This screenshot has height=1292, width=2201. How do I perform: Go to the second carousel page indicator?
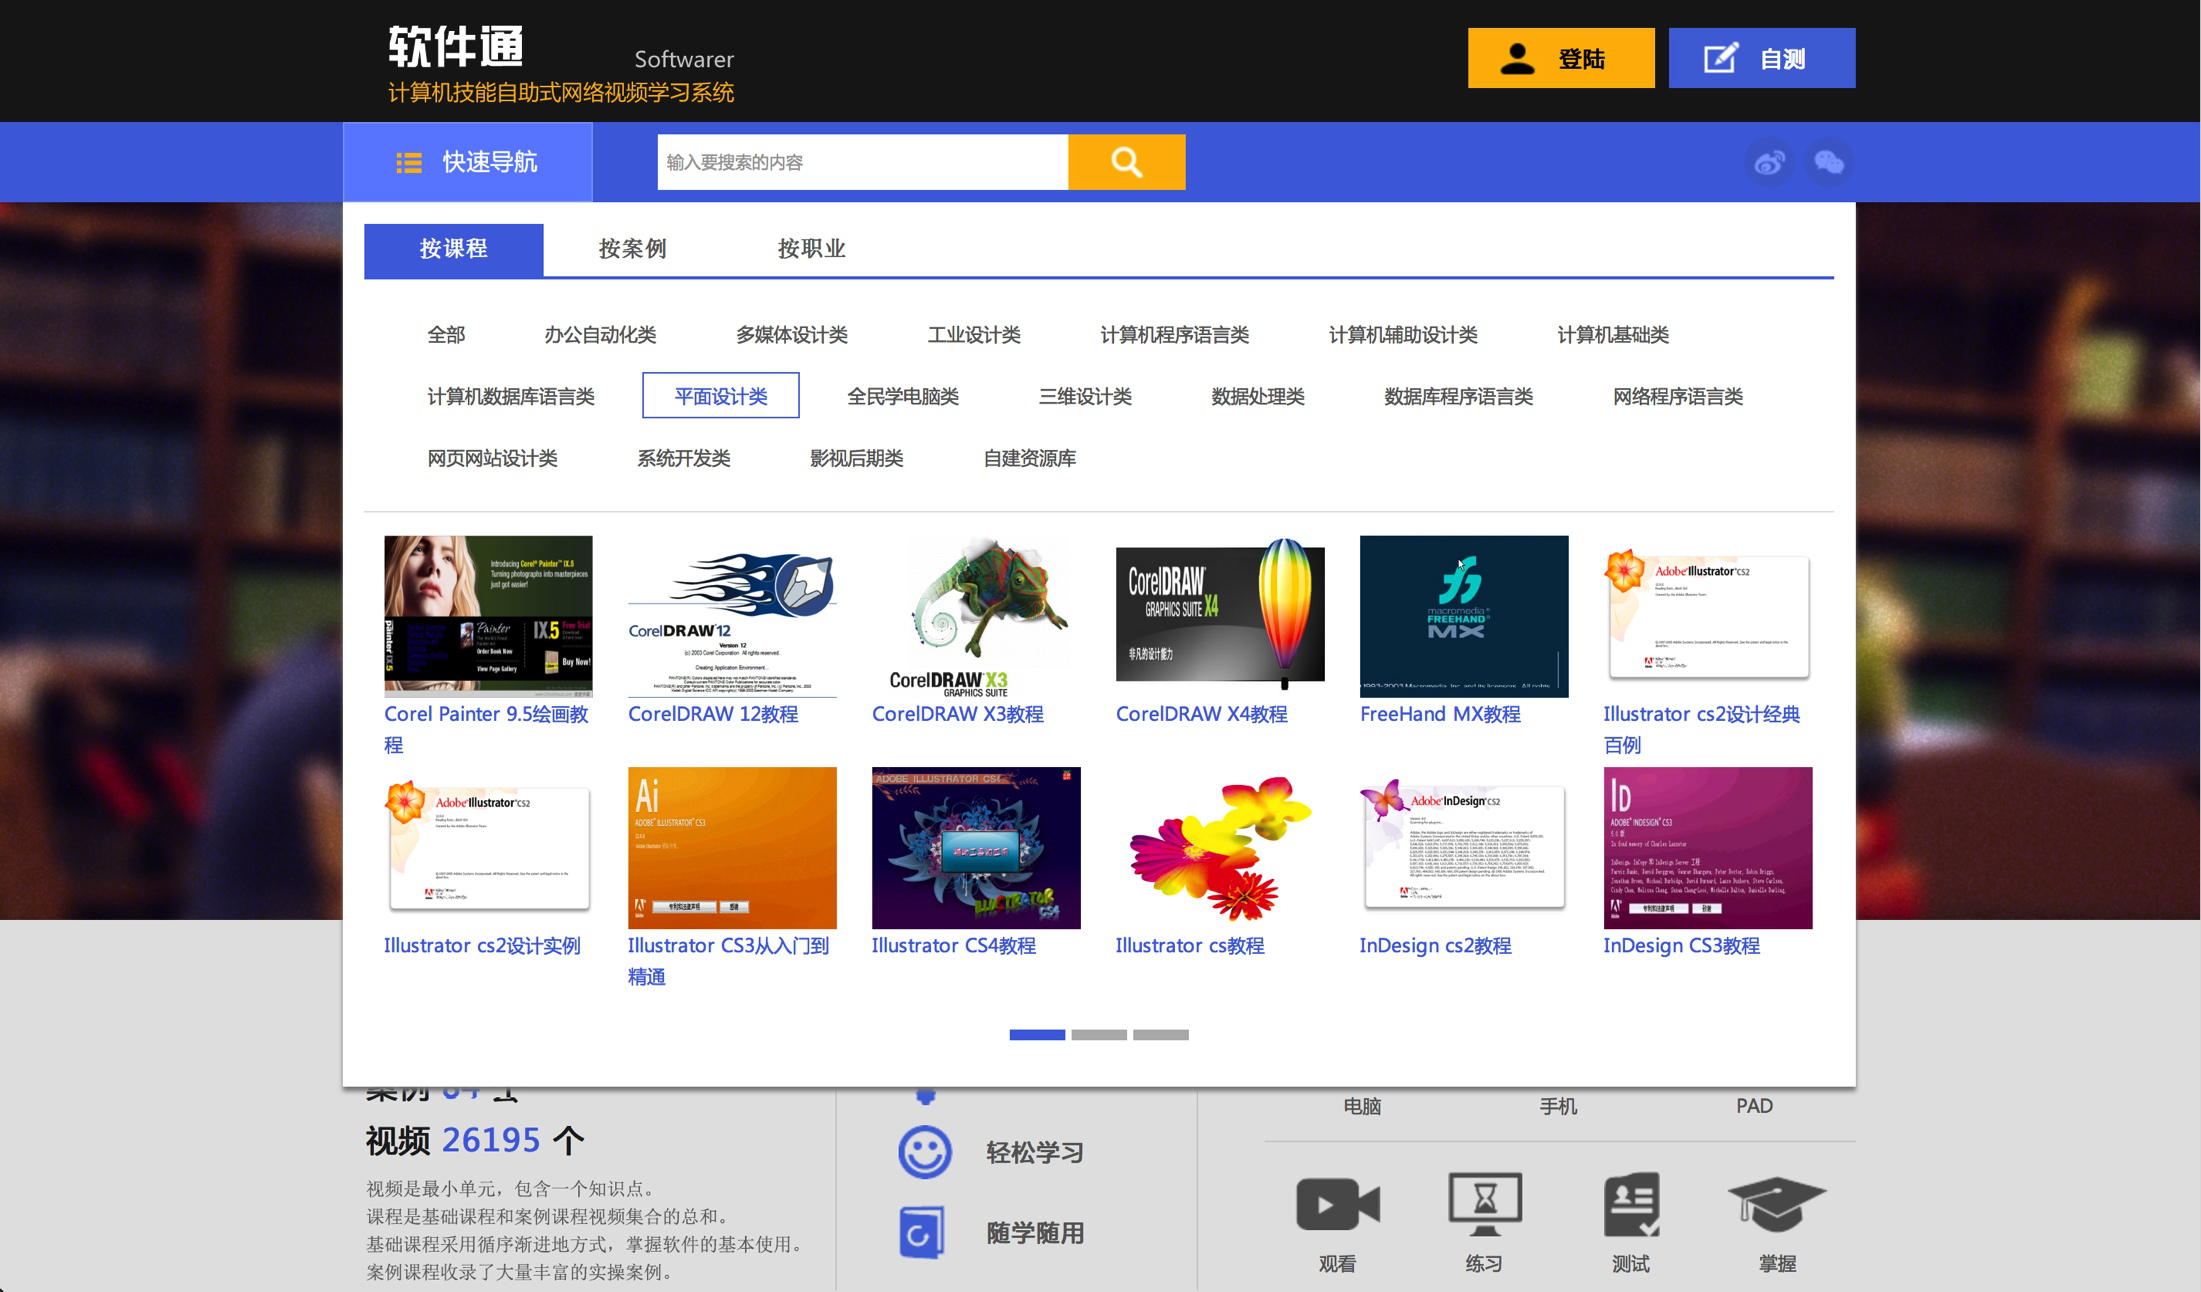(1099, 1035)
